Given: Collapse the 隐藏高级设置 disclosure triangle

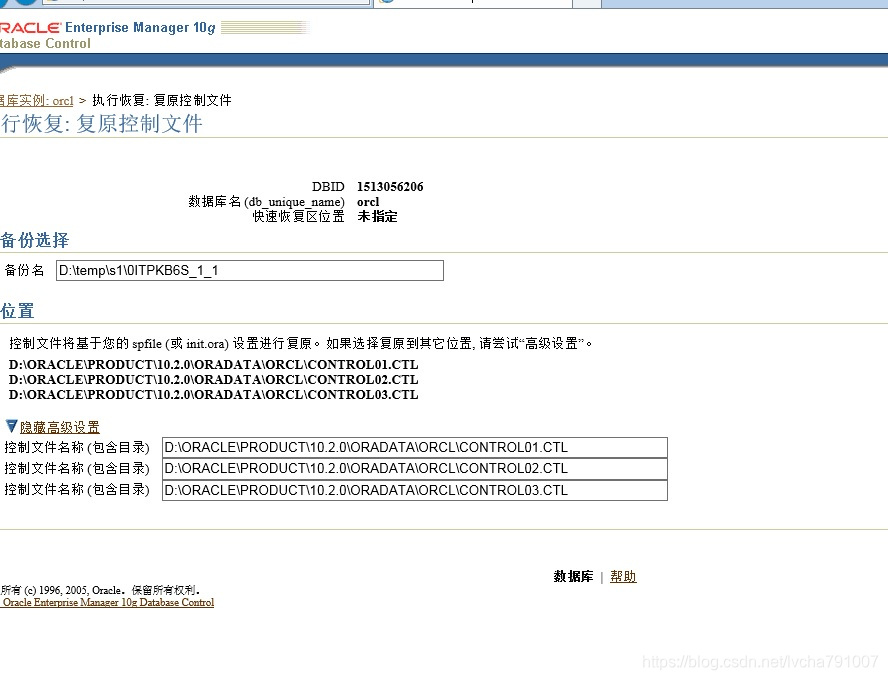Looking at the screenshot, I should point(11,426).
